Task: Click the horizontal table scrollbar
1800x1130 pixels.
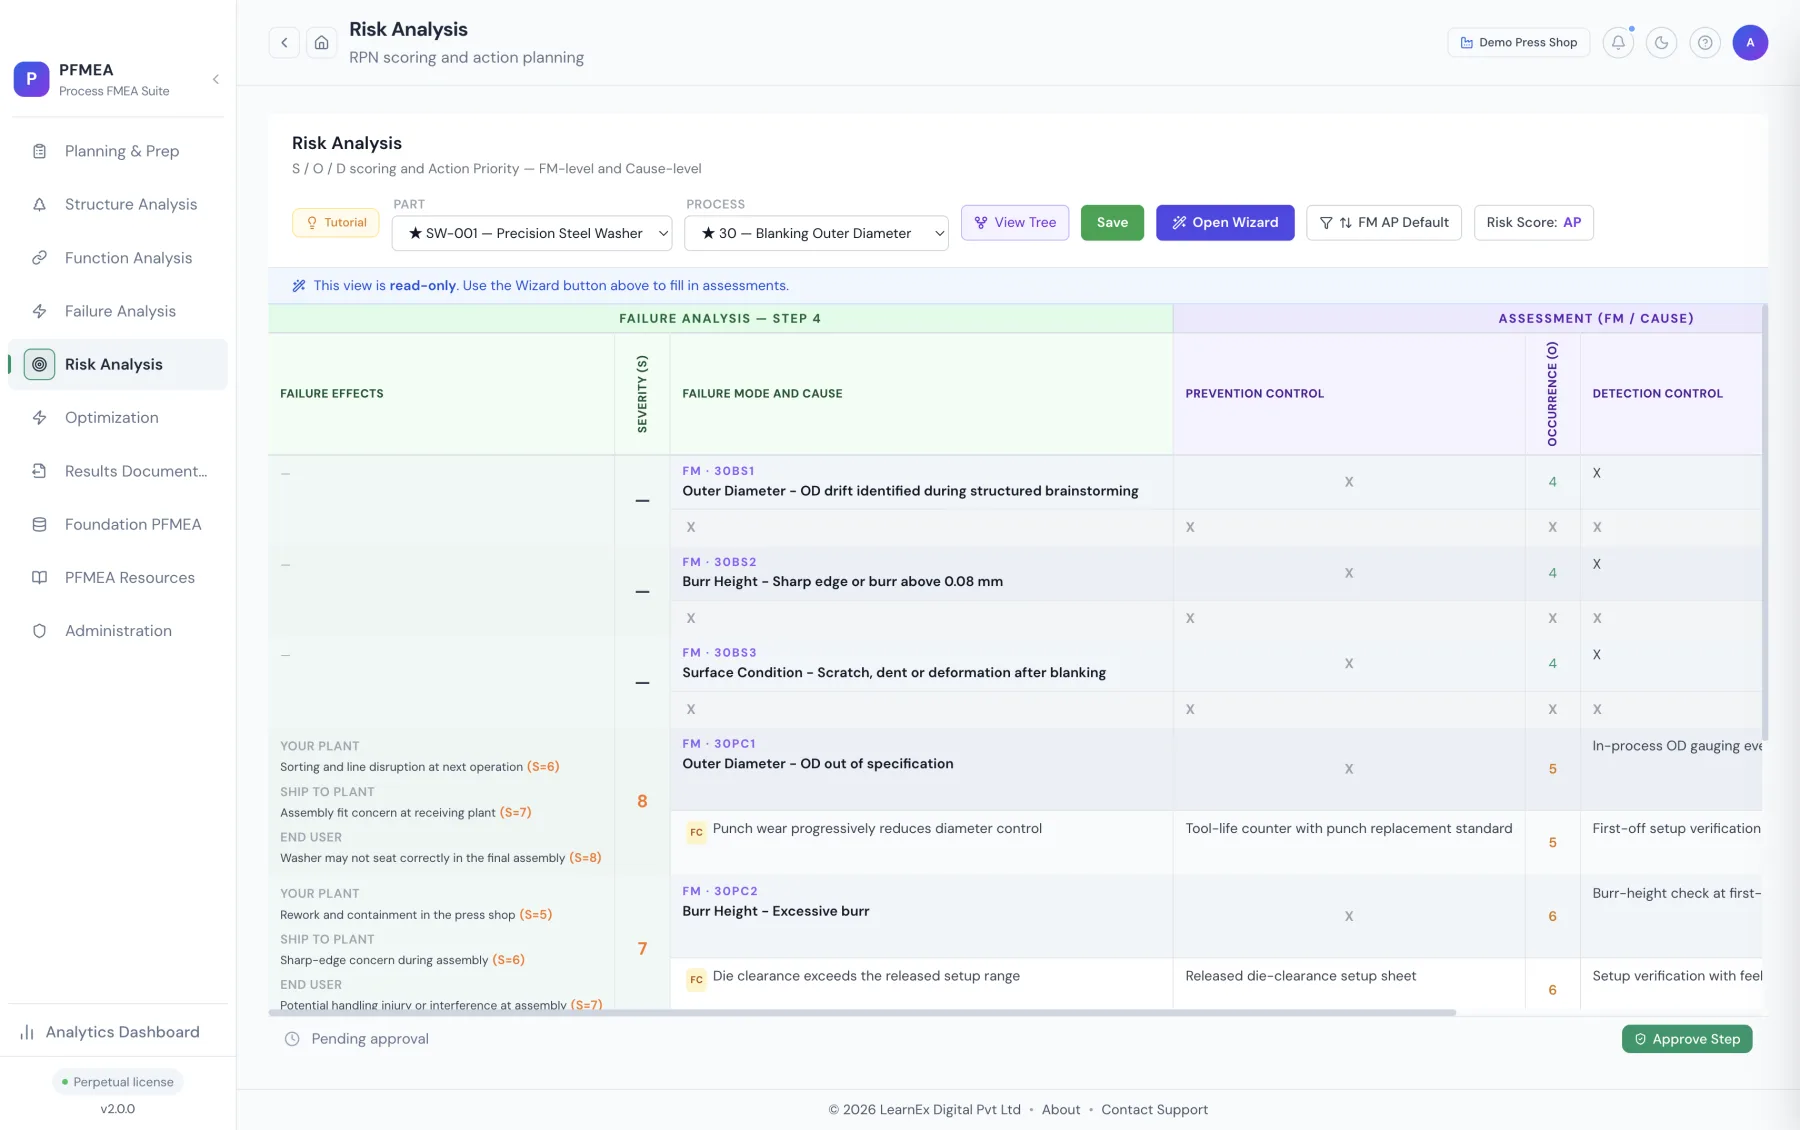Action: 862,1013
